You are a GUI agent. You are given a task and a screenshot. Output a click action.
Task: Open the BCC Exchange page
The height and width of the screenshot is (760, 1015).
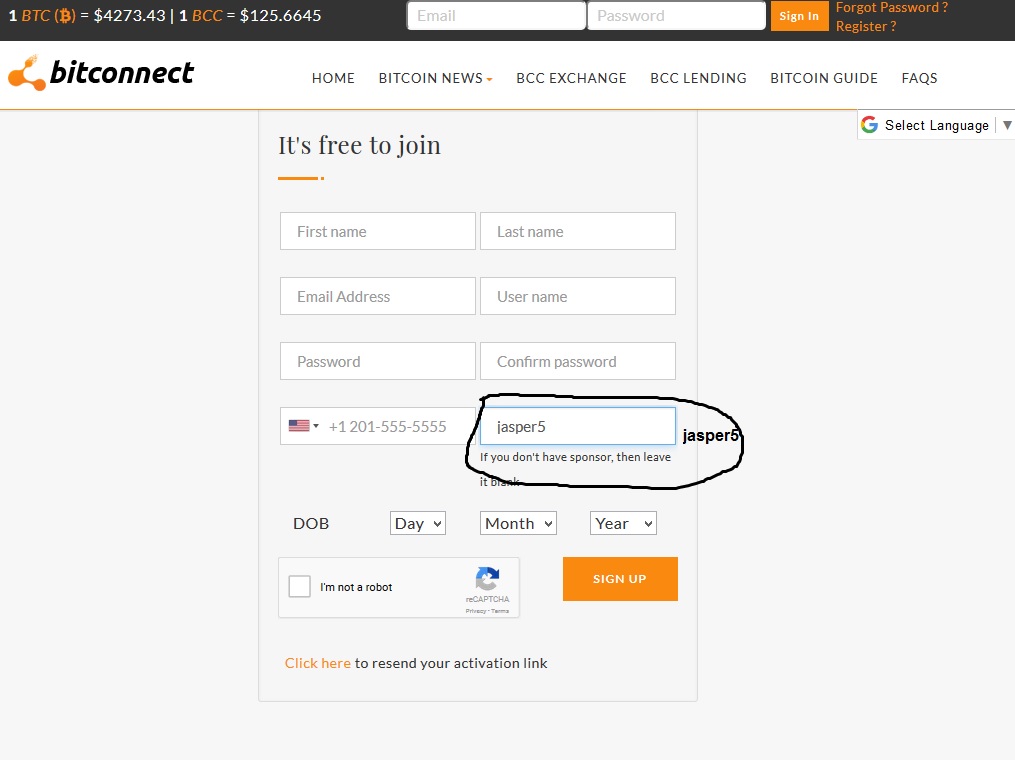point(571,78)
